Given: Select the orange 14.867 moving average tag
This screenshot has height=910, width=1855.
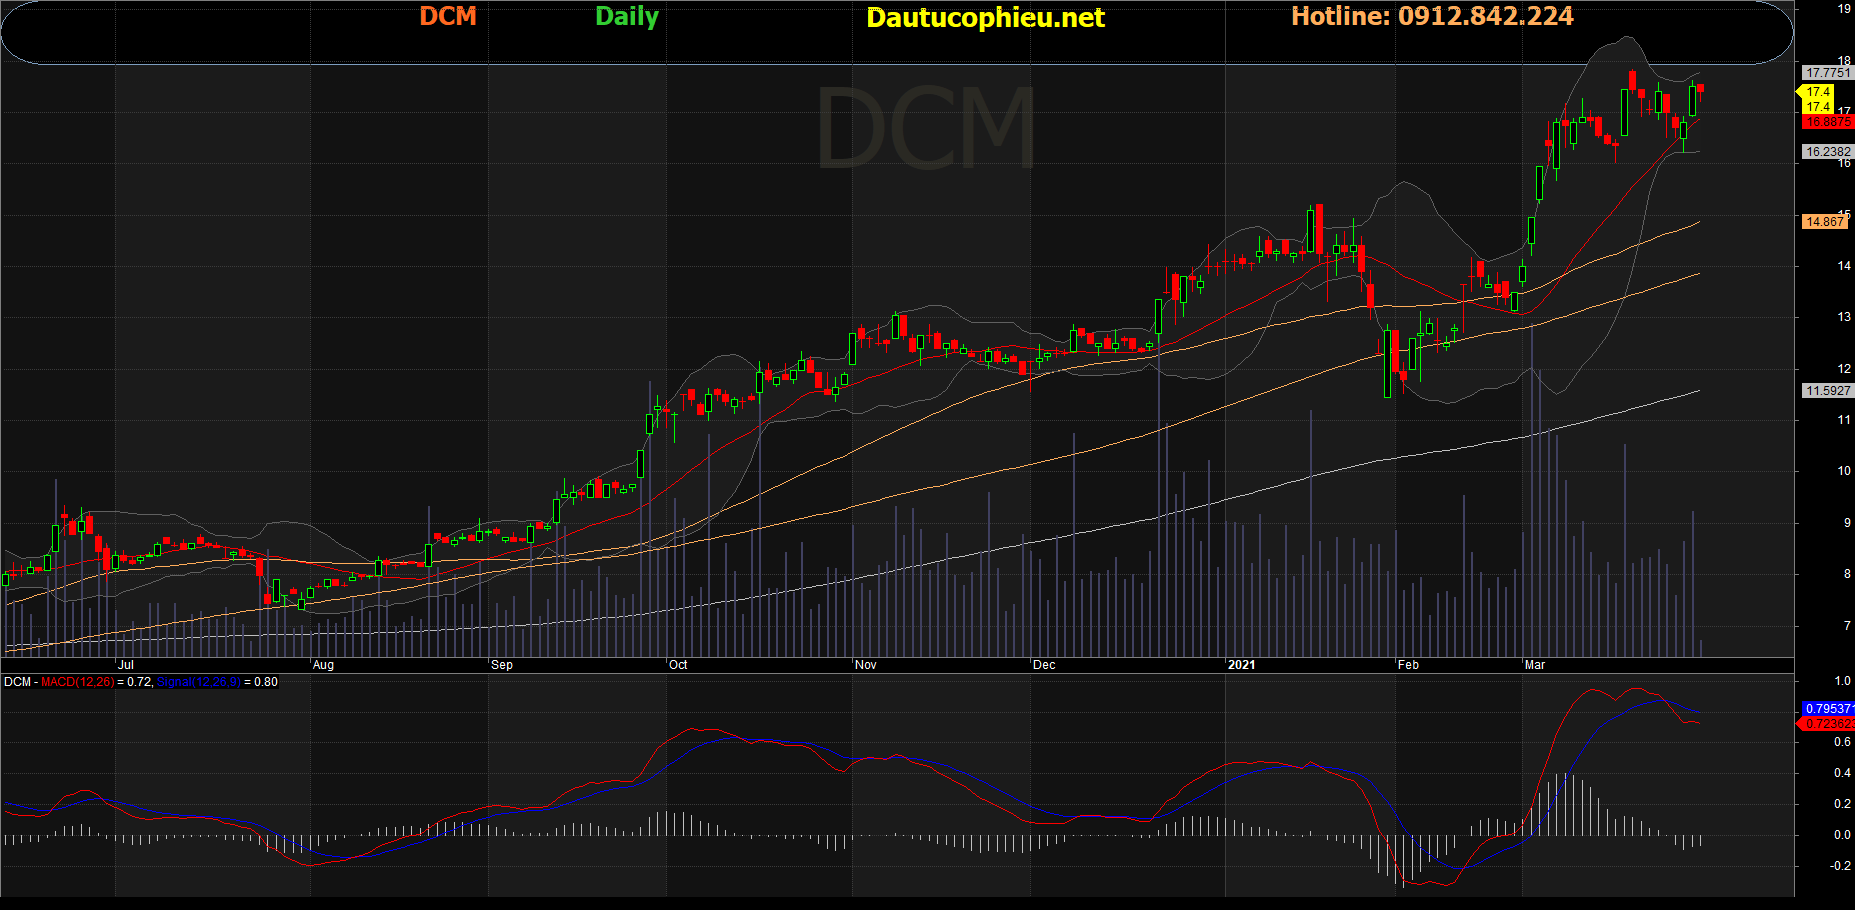Looking at the screenshot, I should (x=1825, y=221).
